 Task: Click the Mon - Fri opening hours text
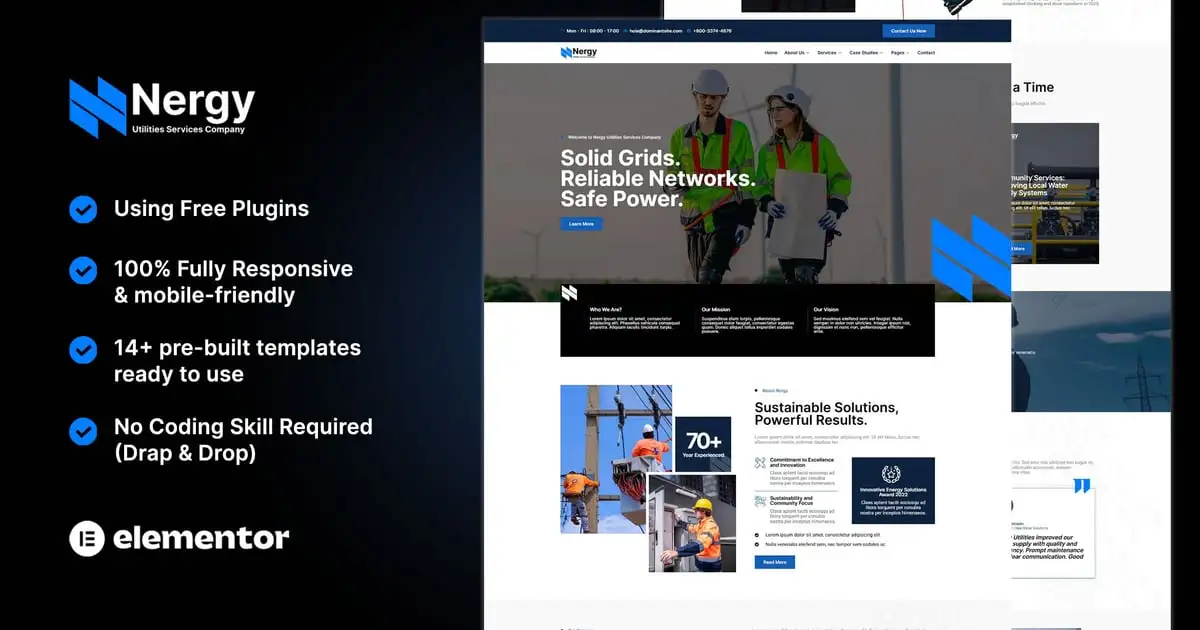(593, 31)
